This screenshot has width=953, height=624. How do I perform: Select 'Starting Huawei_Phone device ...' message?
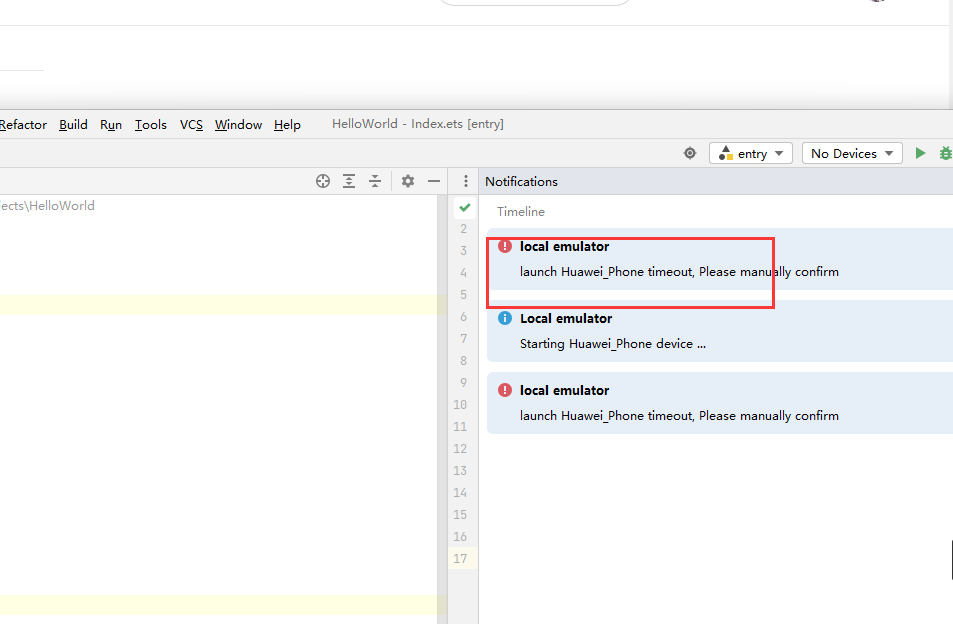click(x=613, y=344)
